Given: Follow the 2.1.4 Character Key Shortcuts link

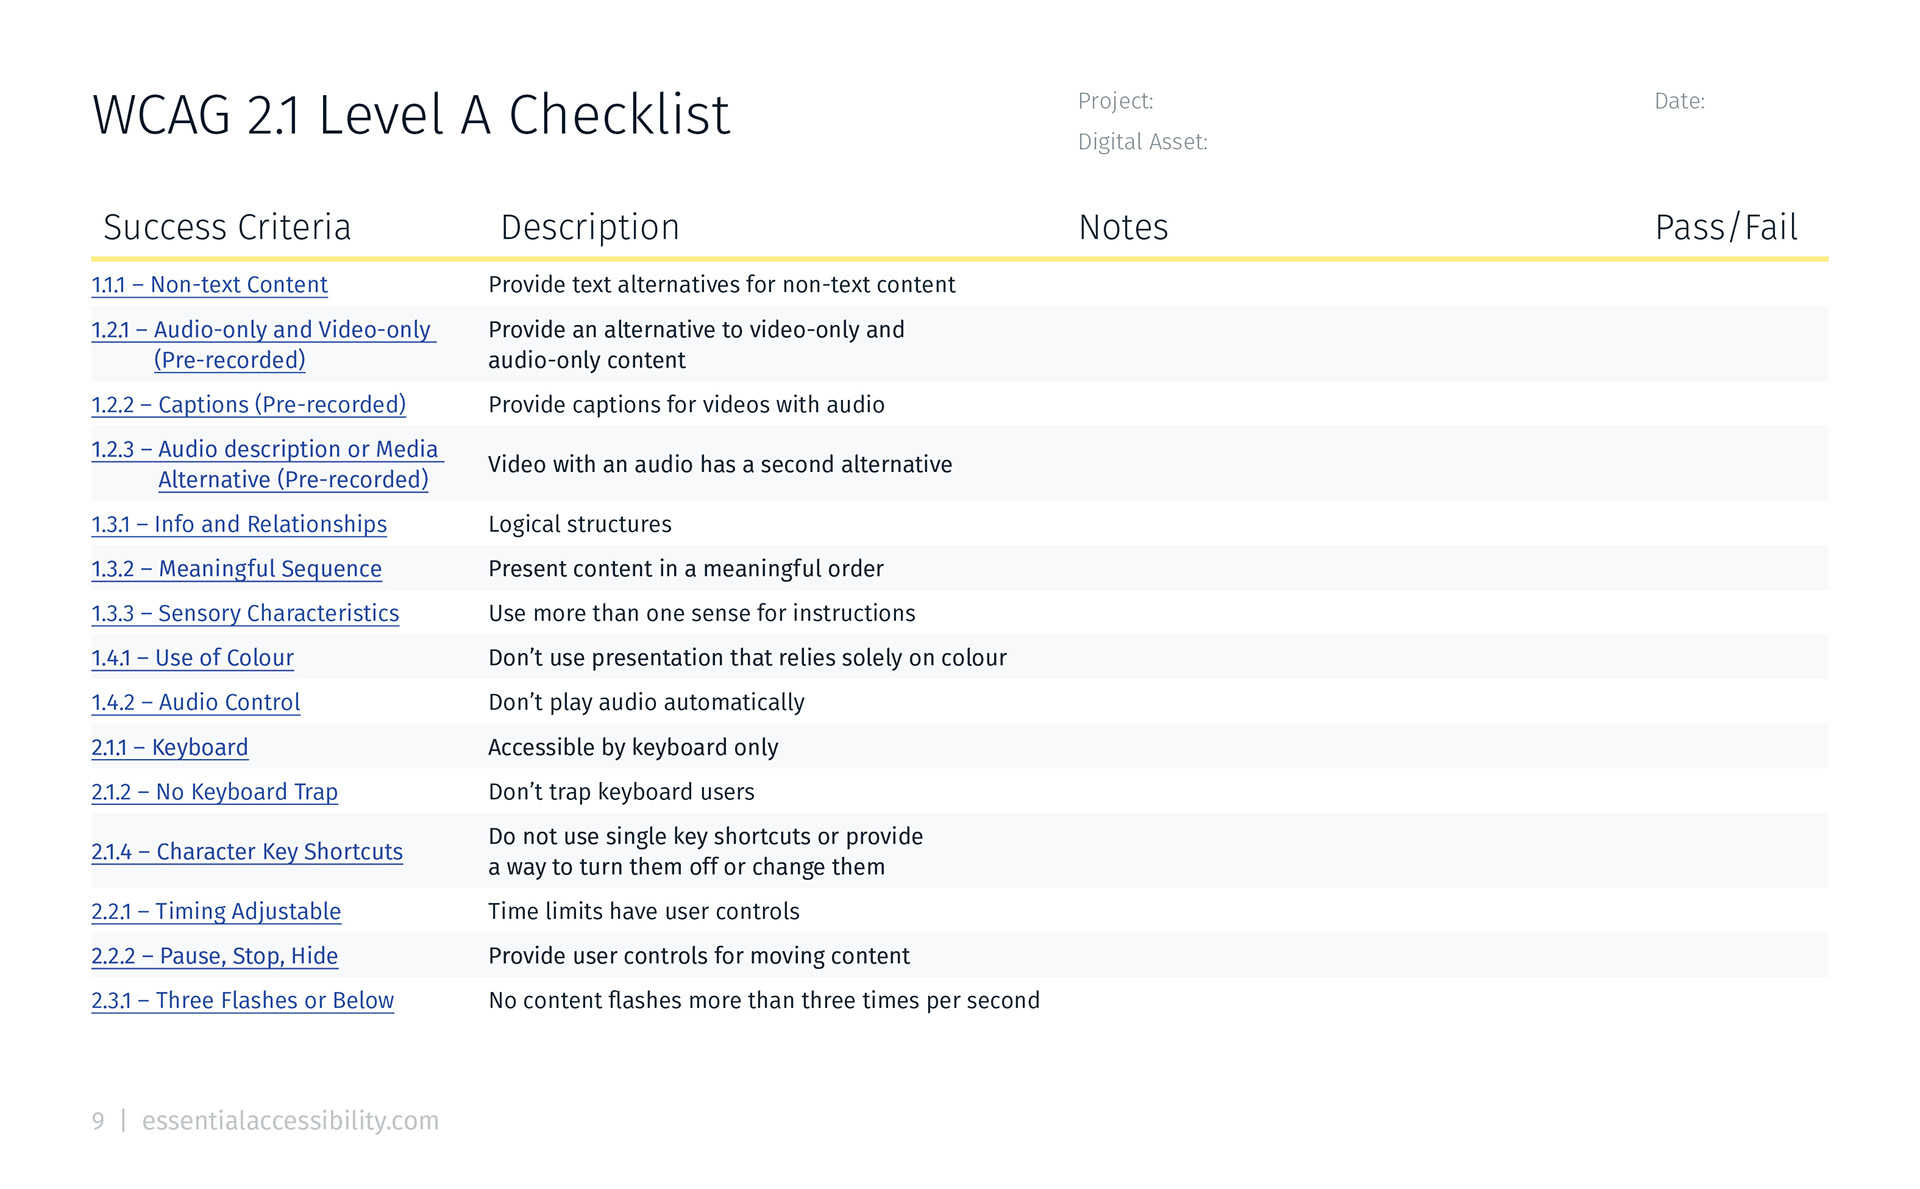Looking at the screenshot, I should click(247, 852).
